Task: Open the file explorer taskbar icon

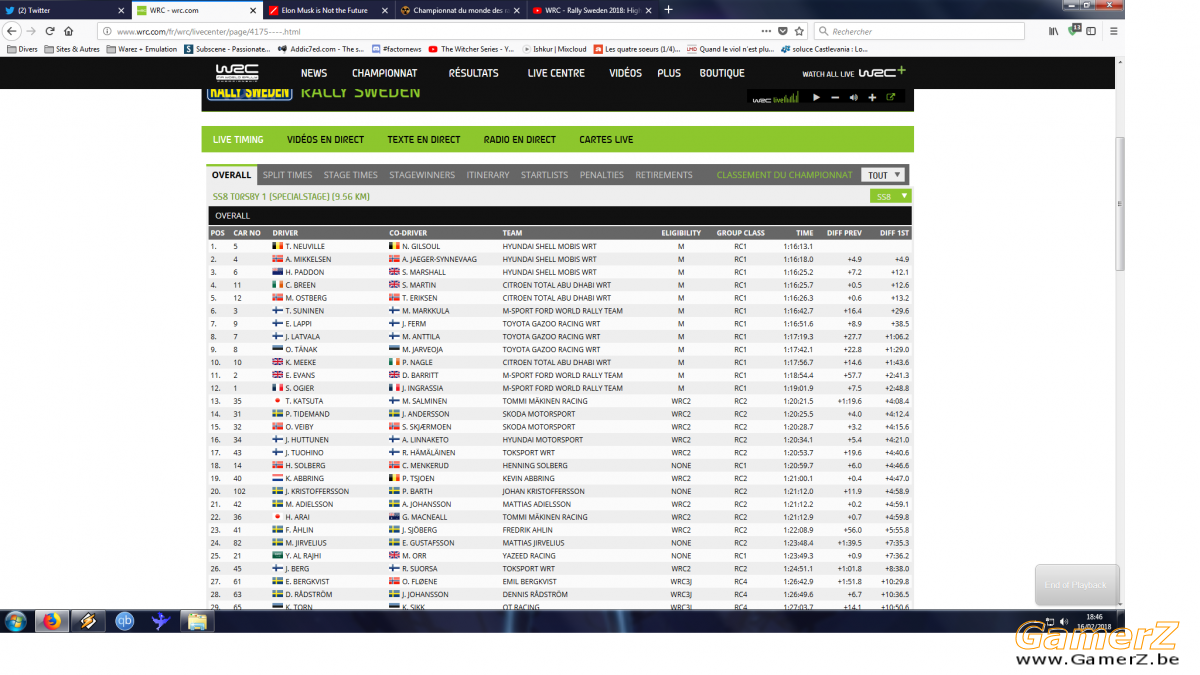Action: 198,621
